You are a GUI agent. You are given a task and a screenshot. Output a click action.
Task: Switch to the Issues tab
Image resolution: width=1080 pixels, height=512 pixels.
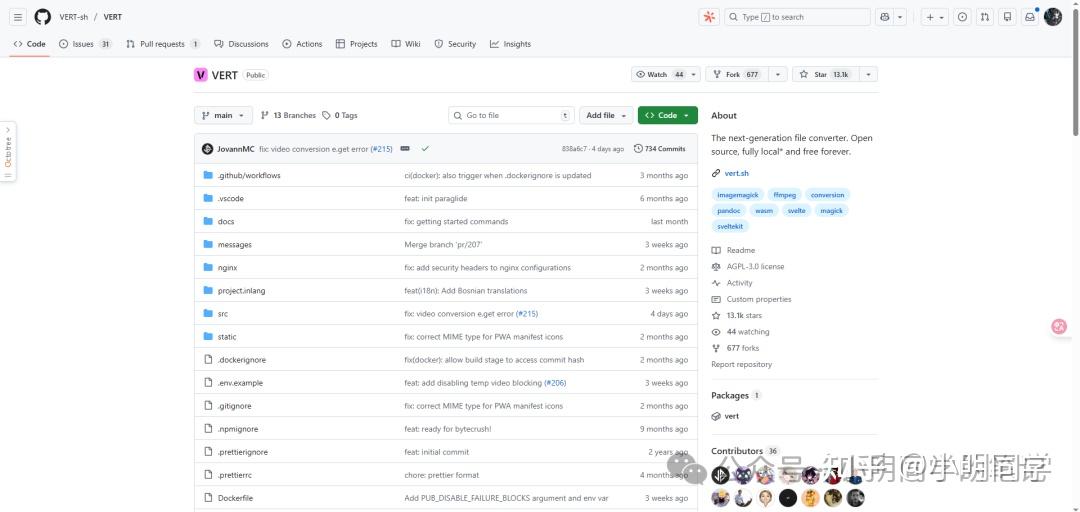[x=84, y=44]
